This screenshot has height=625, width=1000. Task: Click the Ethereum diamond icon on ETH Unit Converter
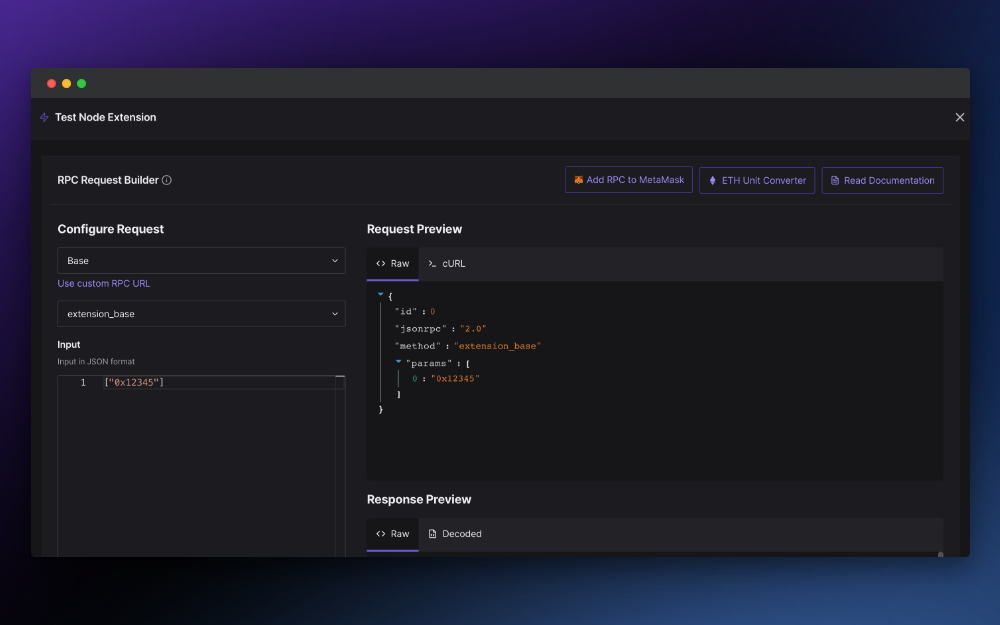pyautogui.click(x=712, y=180)
